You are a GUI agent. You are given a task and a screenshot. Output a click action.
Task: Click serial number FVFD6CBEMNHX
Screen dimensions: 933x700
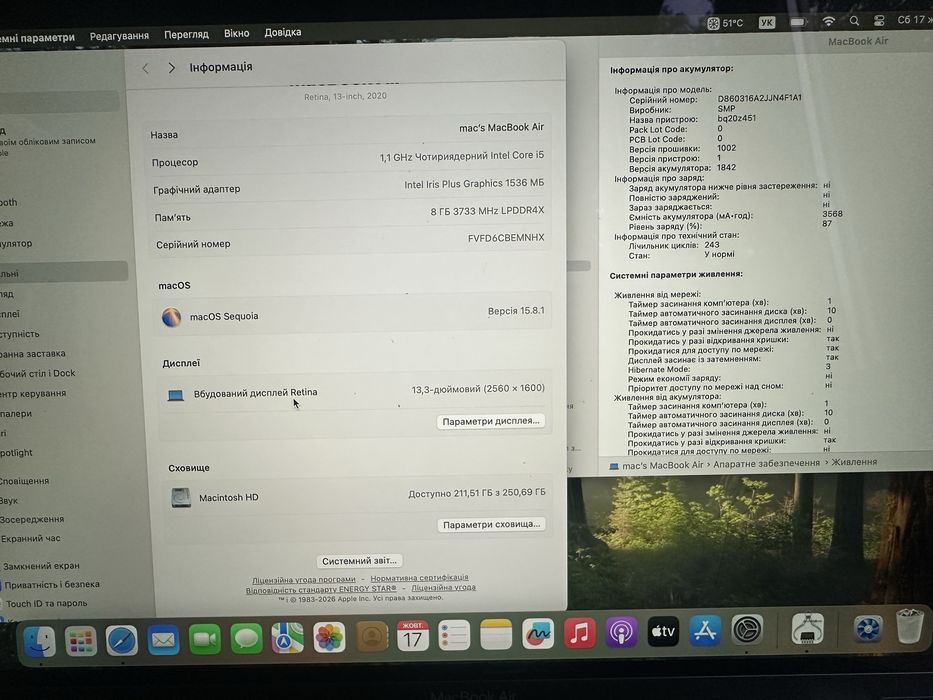[x=506, y=238]
